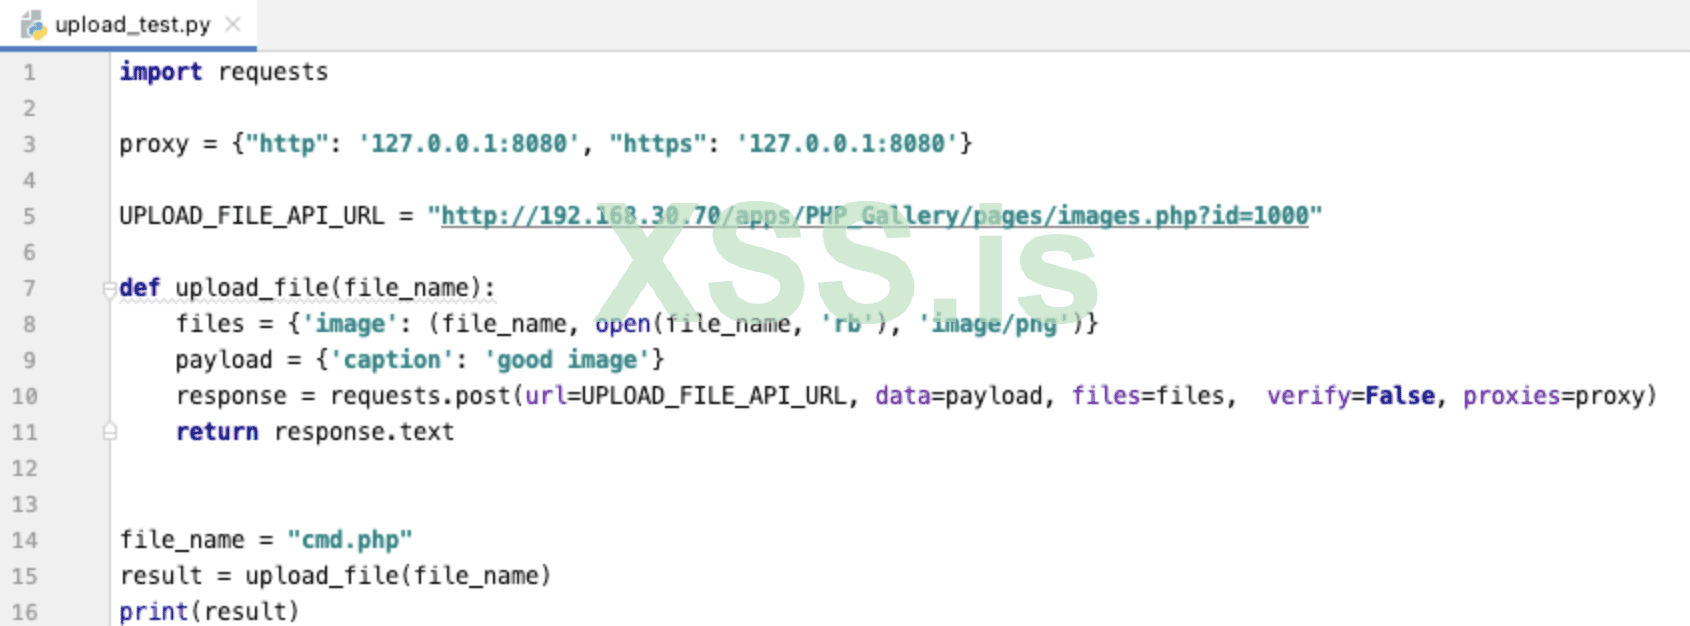Click line number 16 in the gutter
The height and width of the screenshot is (626, 1690).
25,612
